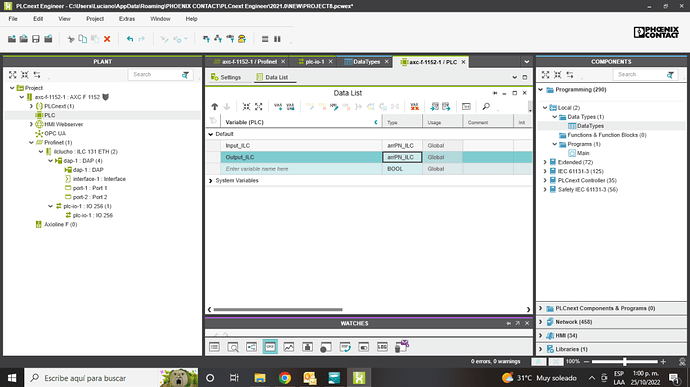This screenshot has width=690, height=387.
Task: Expand the Extended (72) library
Action: (x=545, y=162)
